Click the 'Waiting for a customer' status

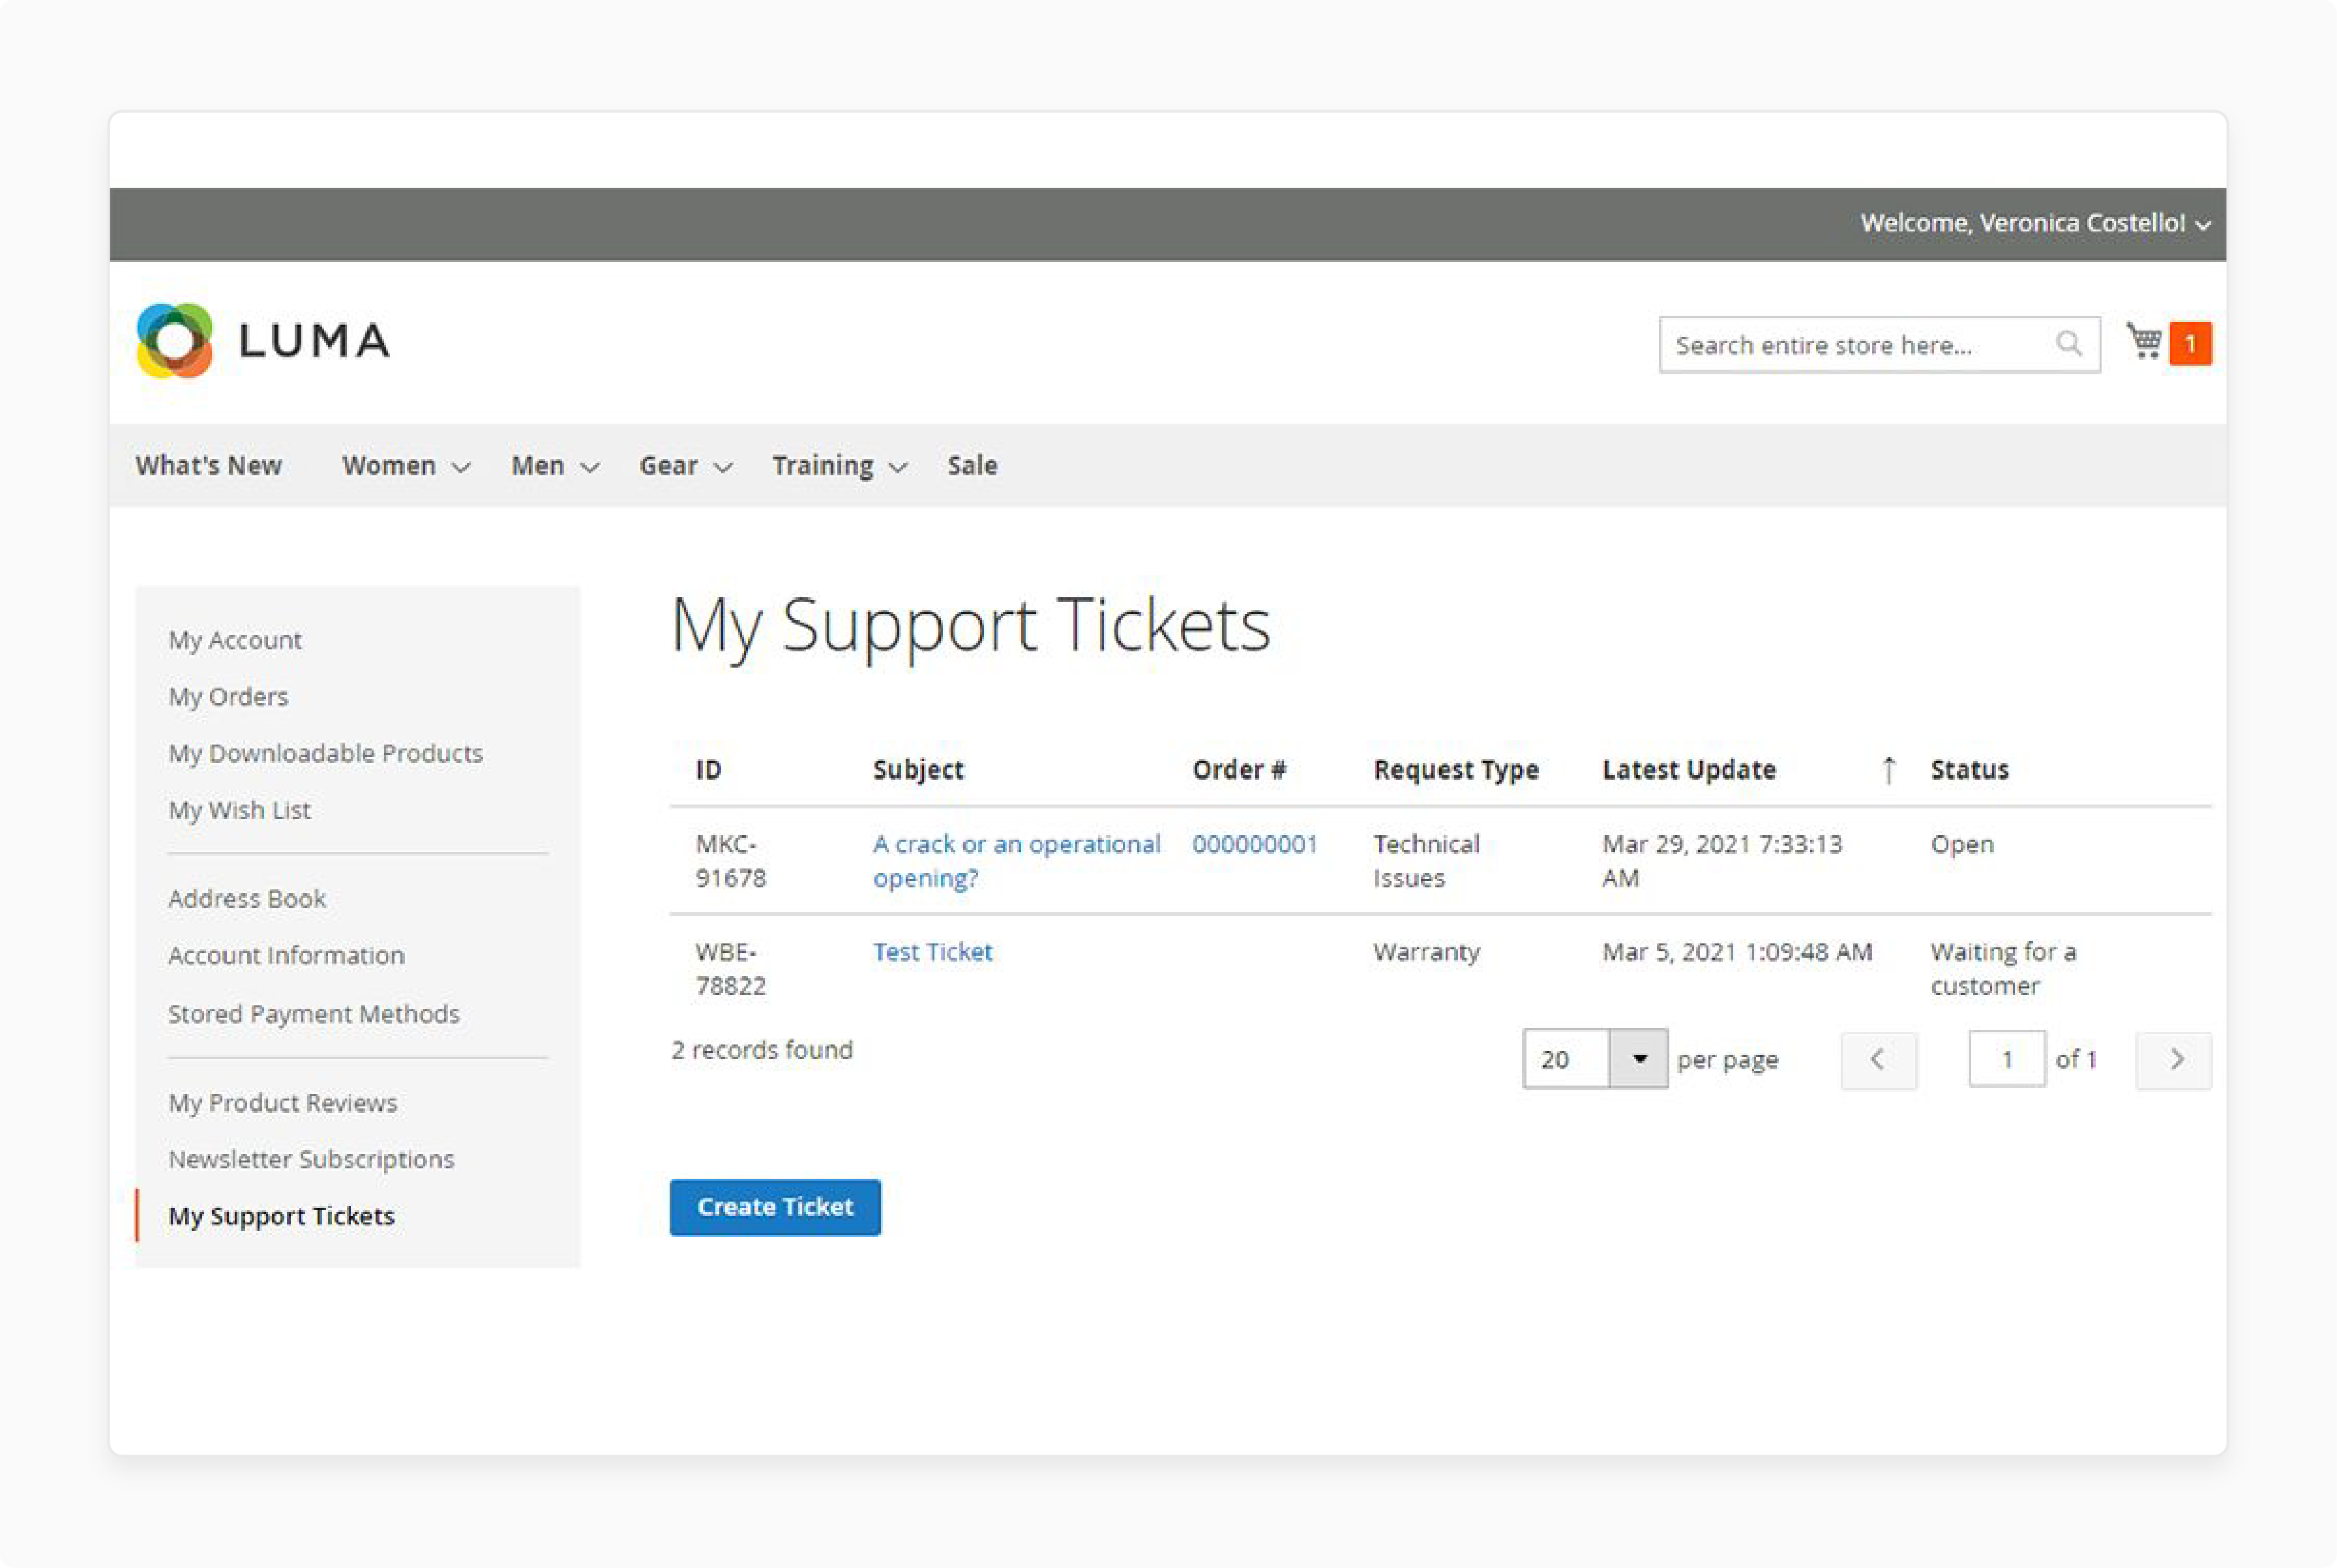[2003, 969]
